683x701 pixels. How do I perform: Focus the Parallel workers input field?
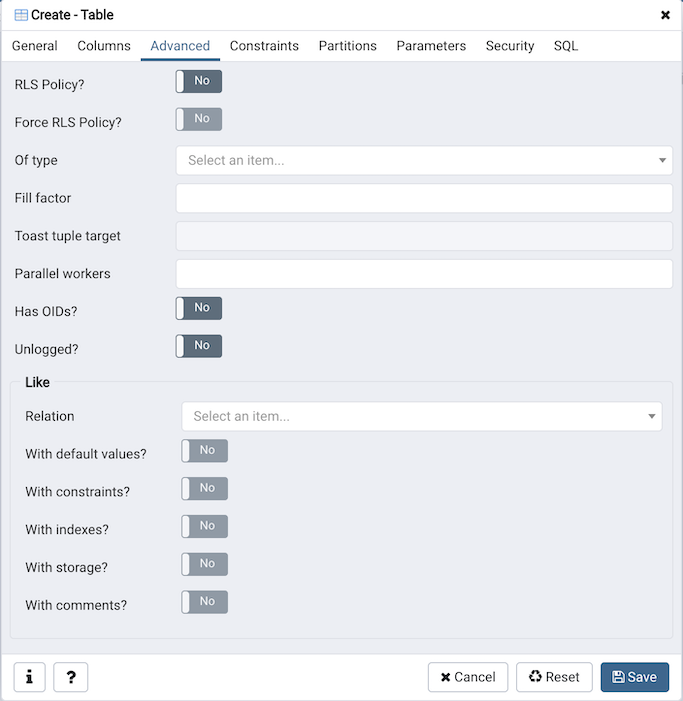424,274
